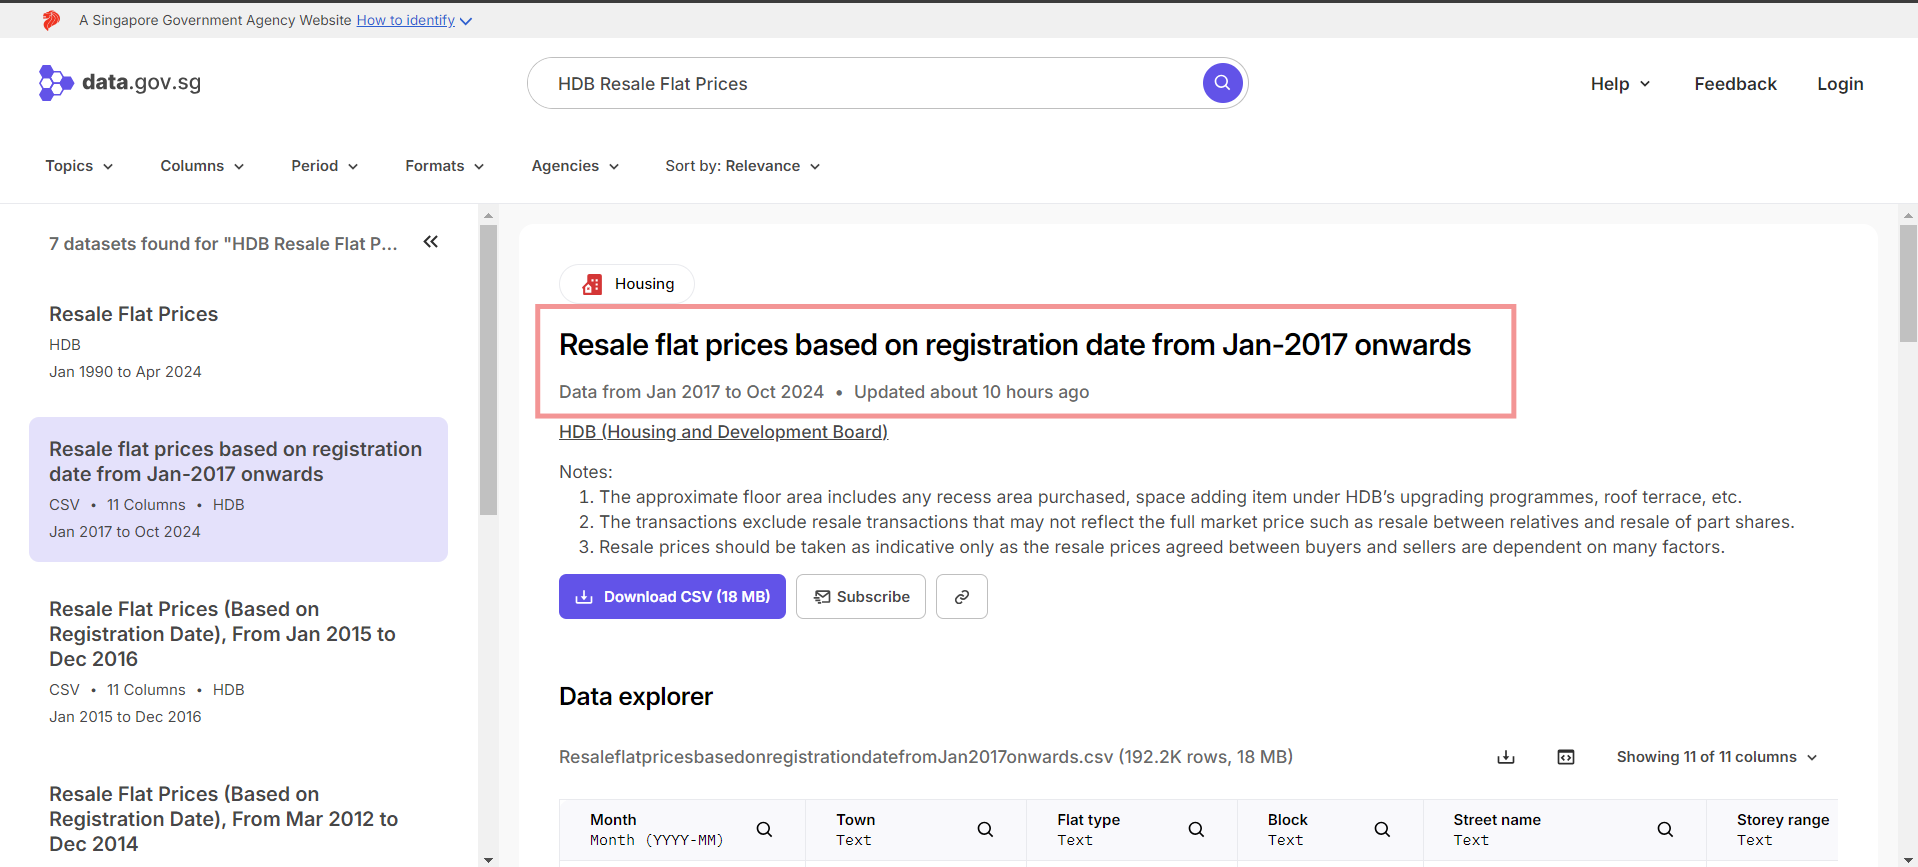
Task: Click the sidebar results vertical scrollbar
Action: pyautogui.click(x=488, y=370)
